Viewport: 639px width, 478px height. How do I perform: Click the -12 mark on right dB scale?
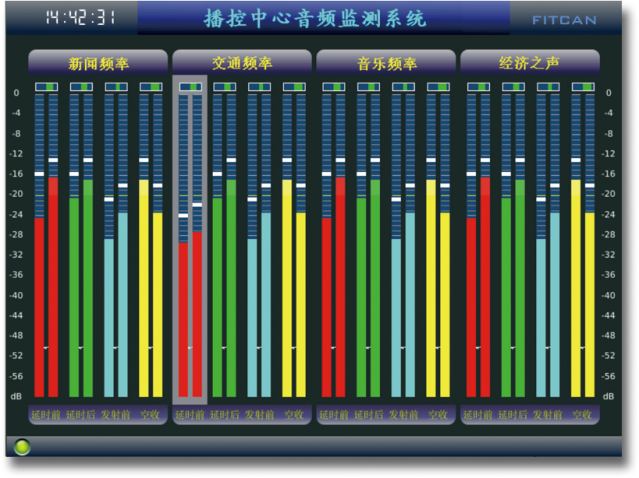point(608,154)
